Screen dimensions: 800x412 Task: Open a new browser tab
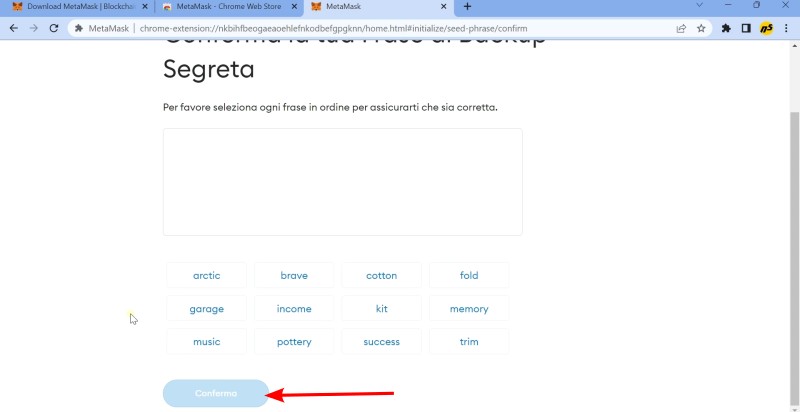pyautogui.click(x=467, y=7)
